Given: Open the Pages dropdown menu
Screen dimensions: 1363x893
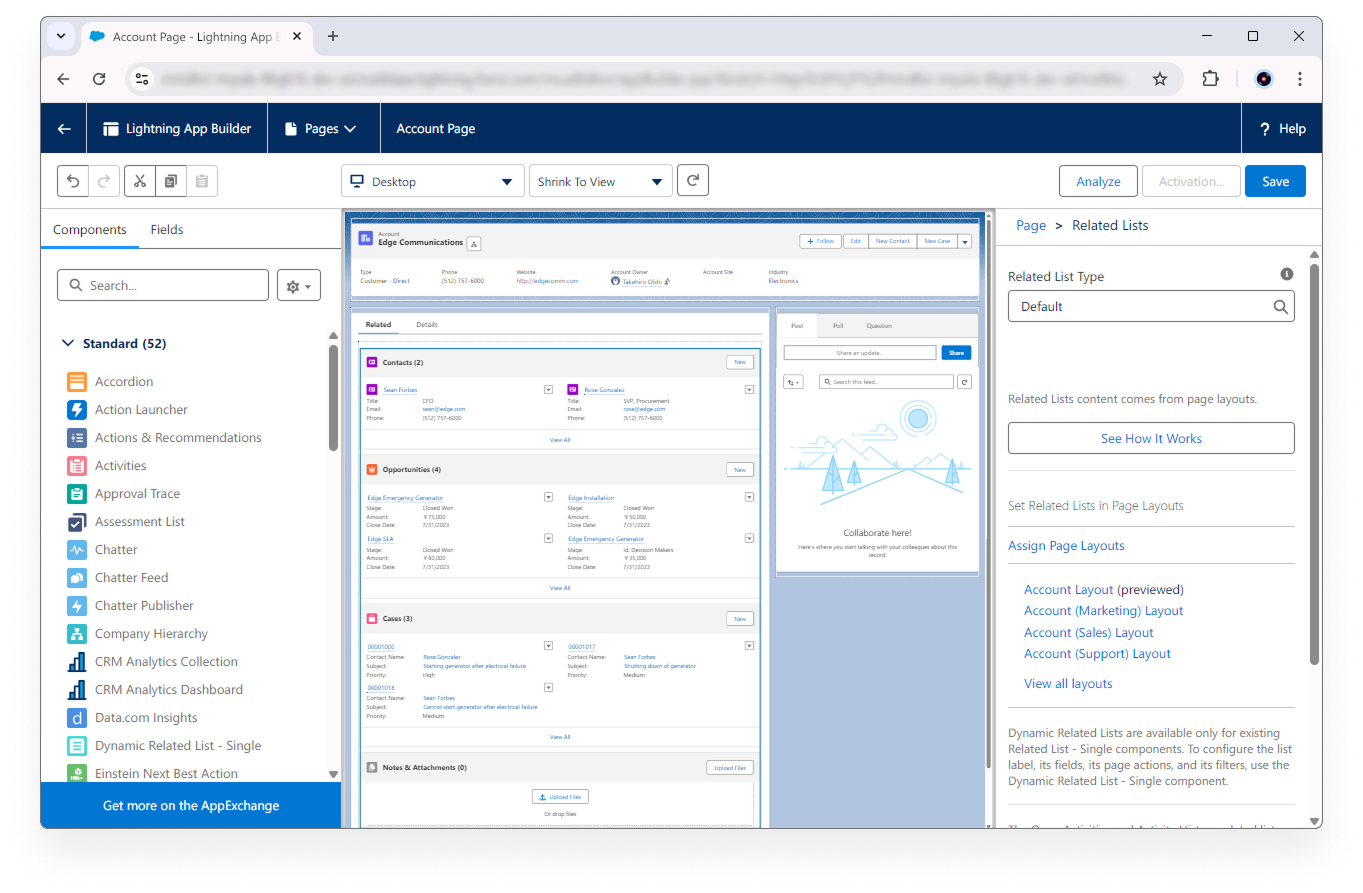Looking at the screenshot, I should point(321,128).
